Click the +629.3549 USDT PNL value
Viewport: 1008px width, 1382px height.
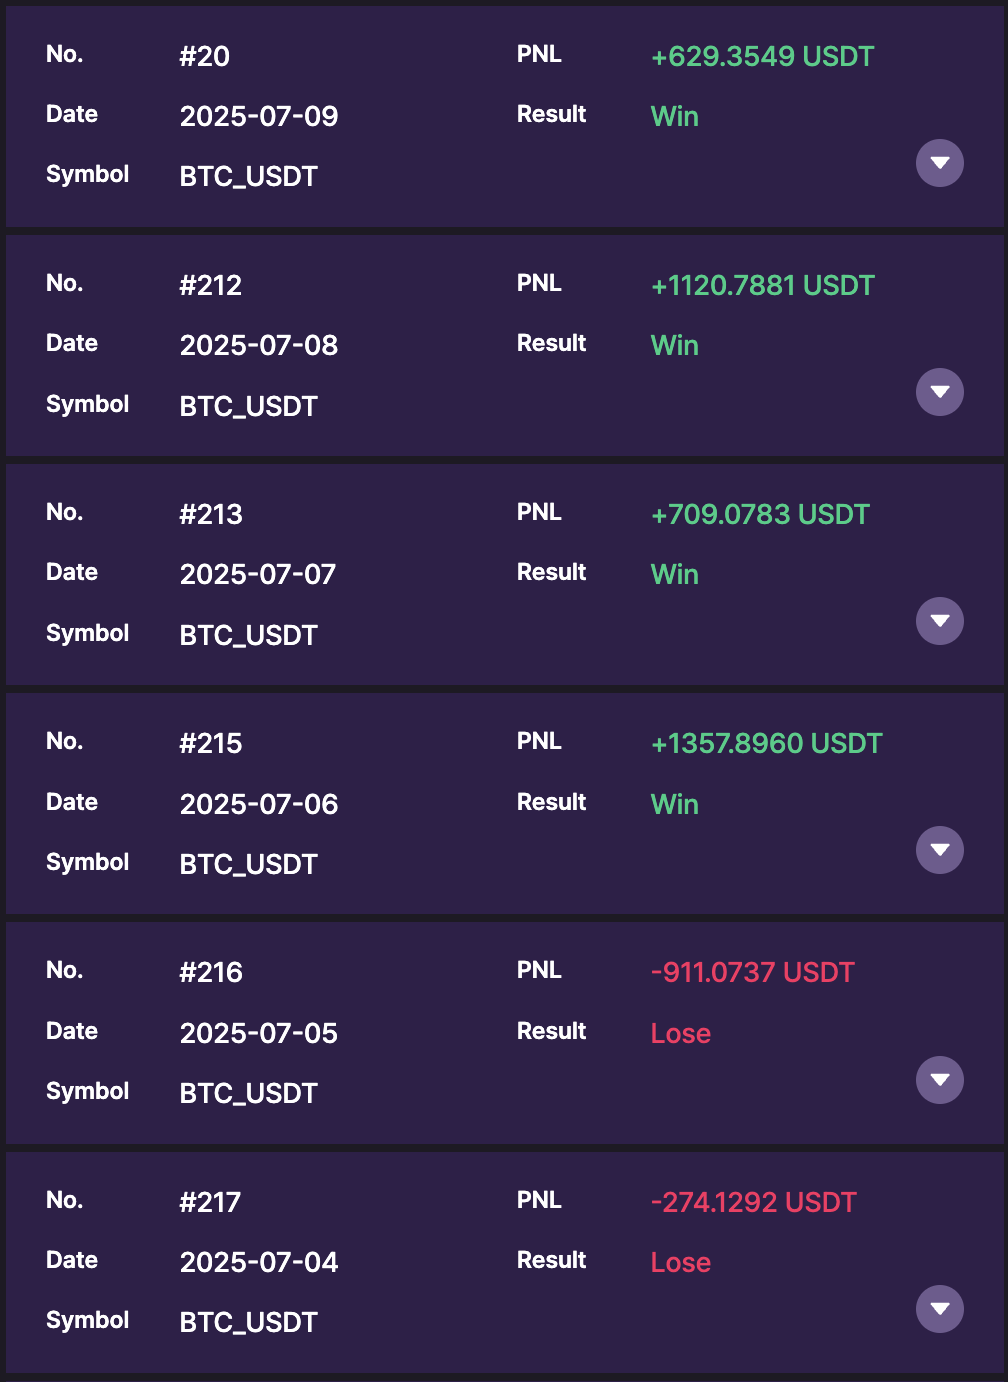pyautogui.click(x=762, y=57)
